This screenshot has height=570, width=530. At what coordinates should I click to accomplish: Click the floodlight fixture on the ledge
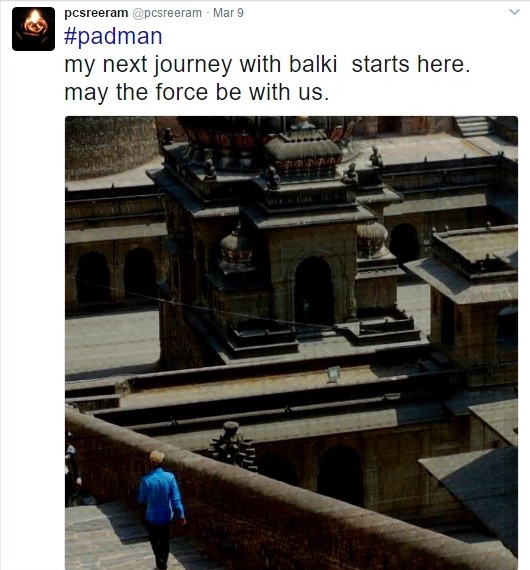point(334,374)
